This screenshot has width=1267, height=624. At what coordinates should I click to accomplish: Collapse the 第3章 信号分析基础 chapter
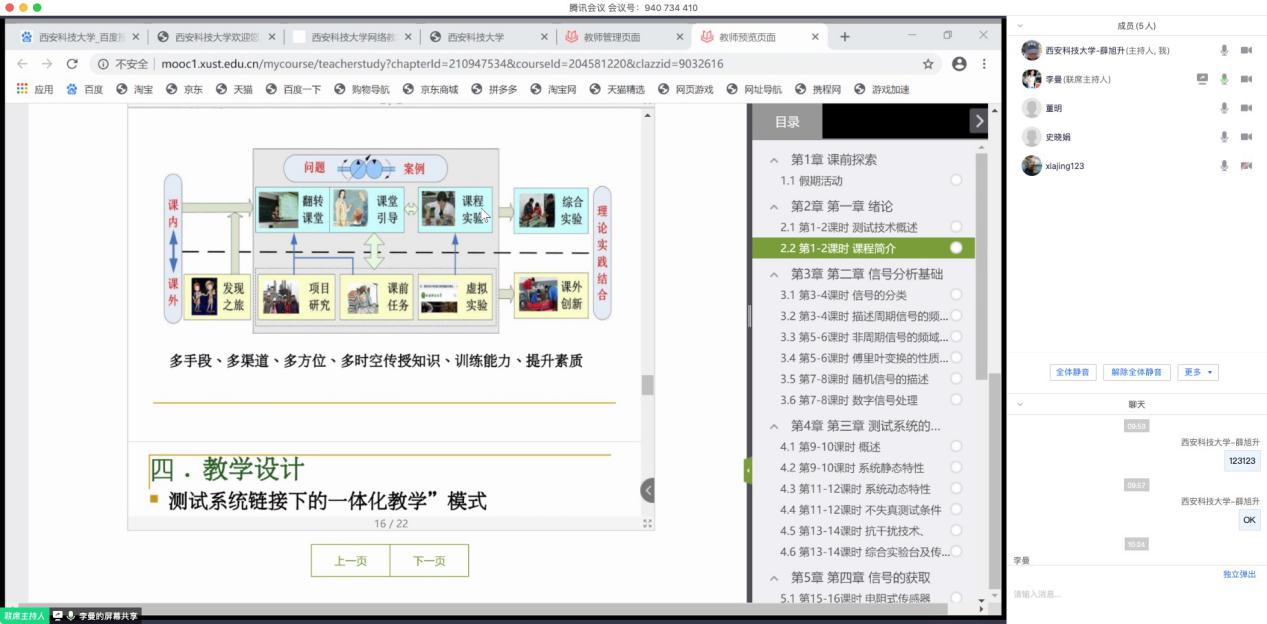[773, 274]
